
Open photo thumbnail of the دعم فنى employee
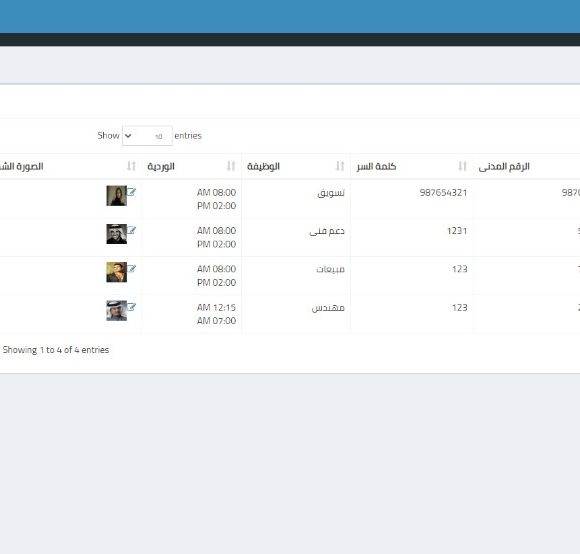pyautogui.click(x=117, y=234)
